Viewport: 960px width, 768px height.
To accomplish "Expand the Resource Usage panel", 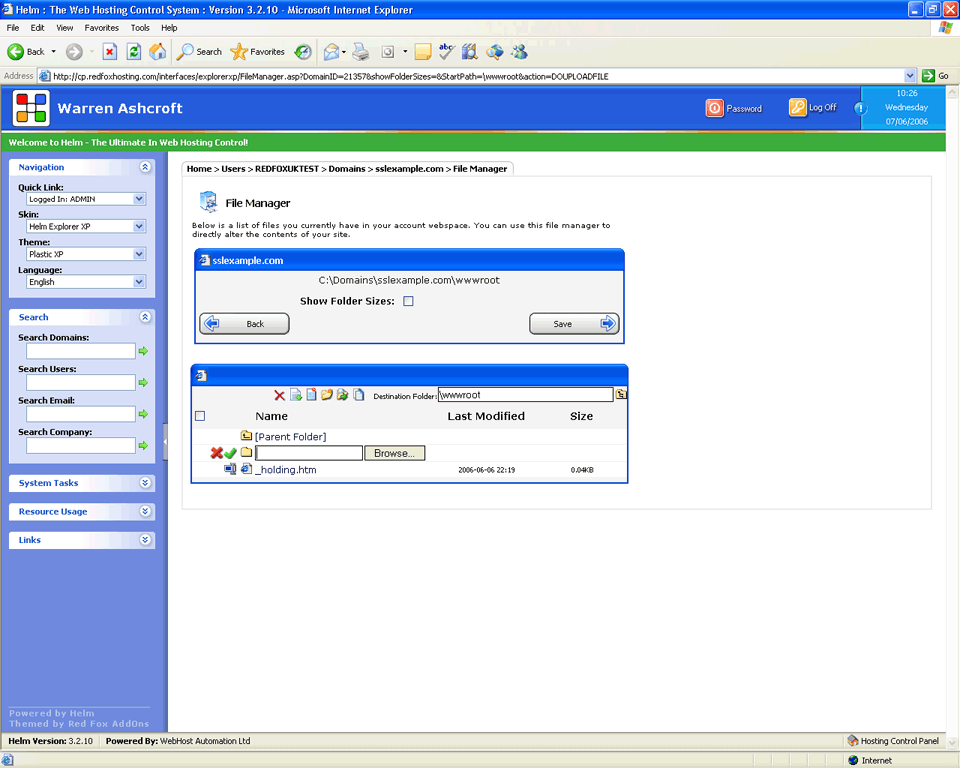I will pos(145,511).
